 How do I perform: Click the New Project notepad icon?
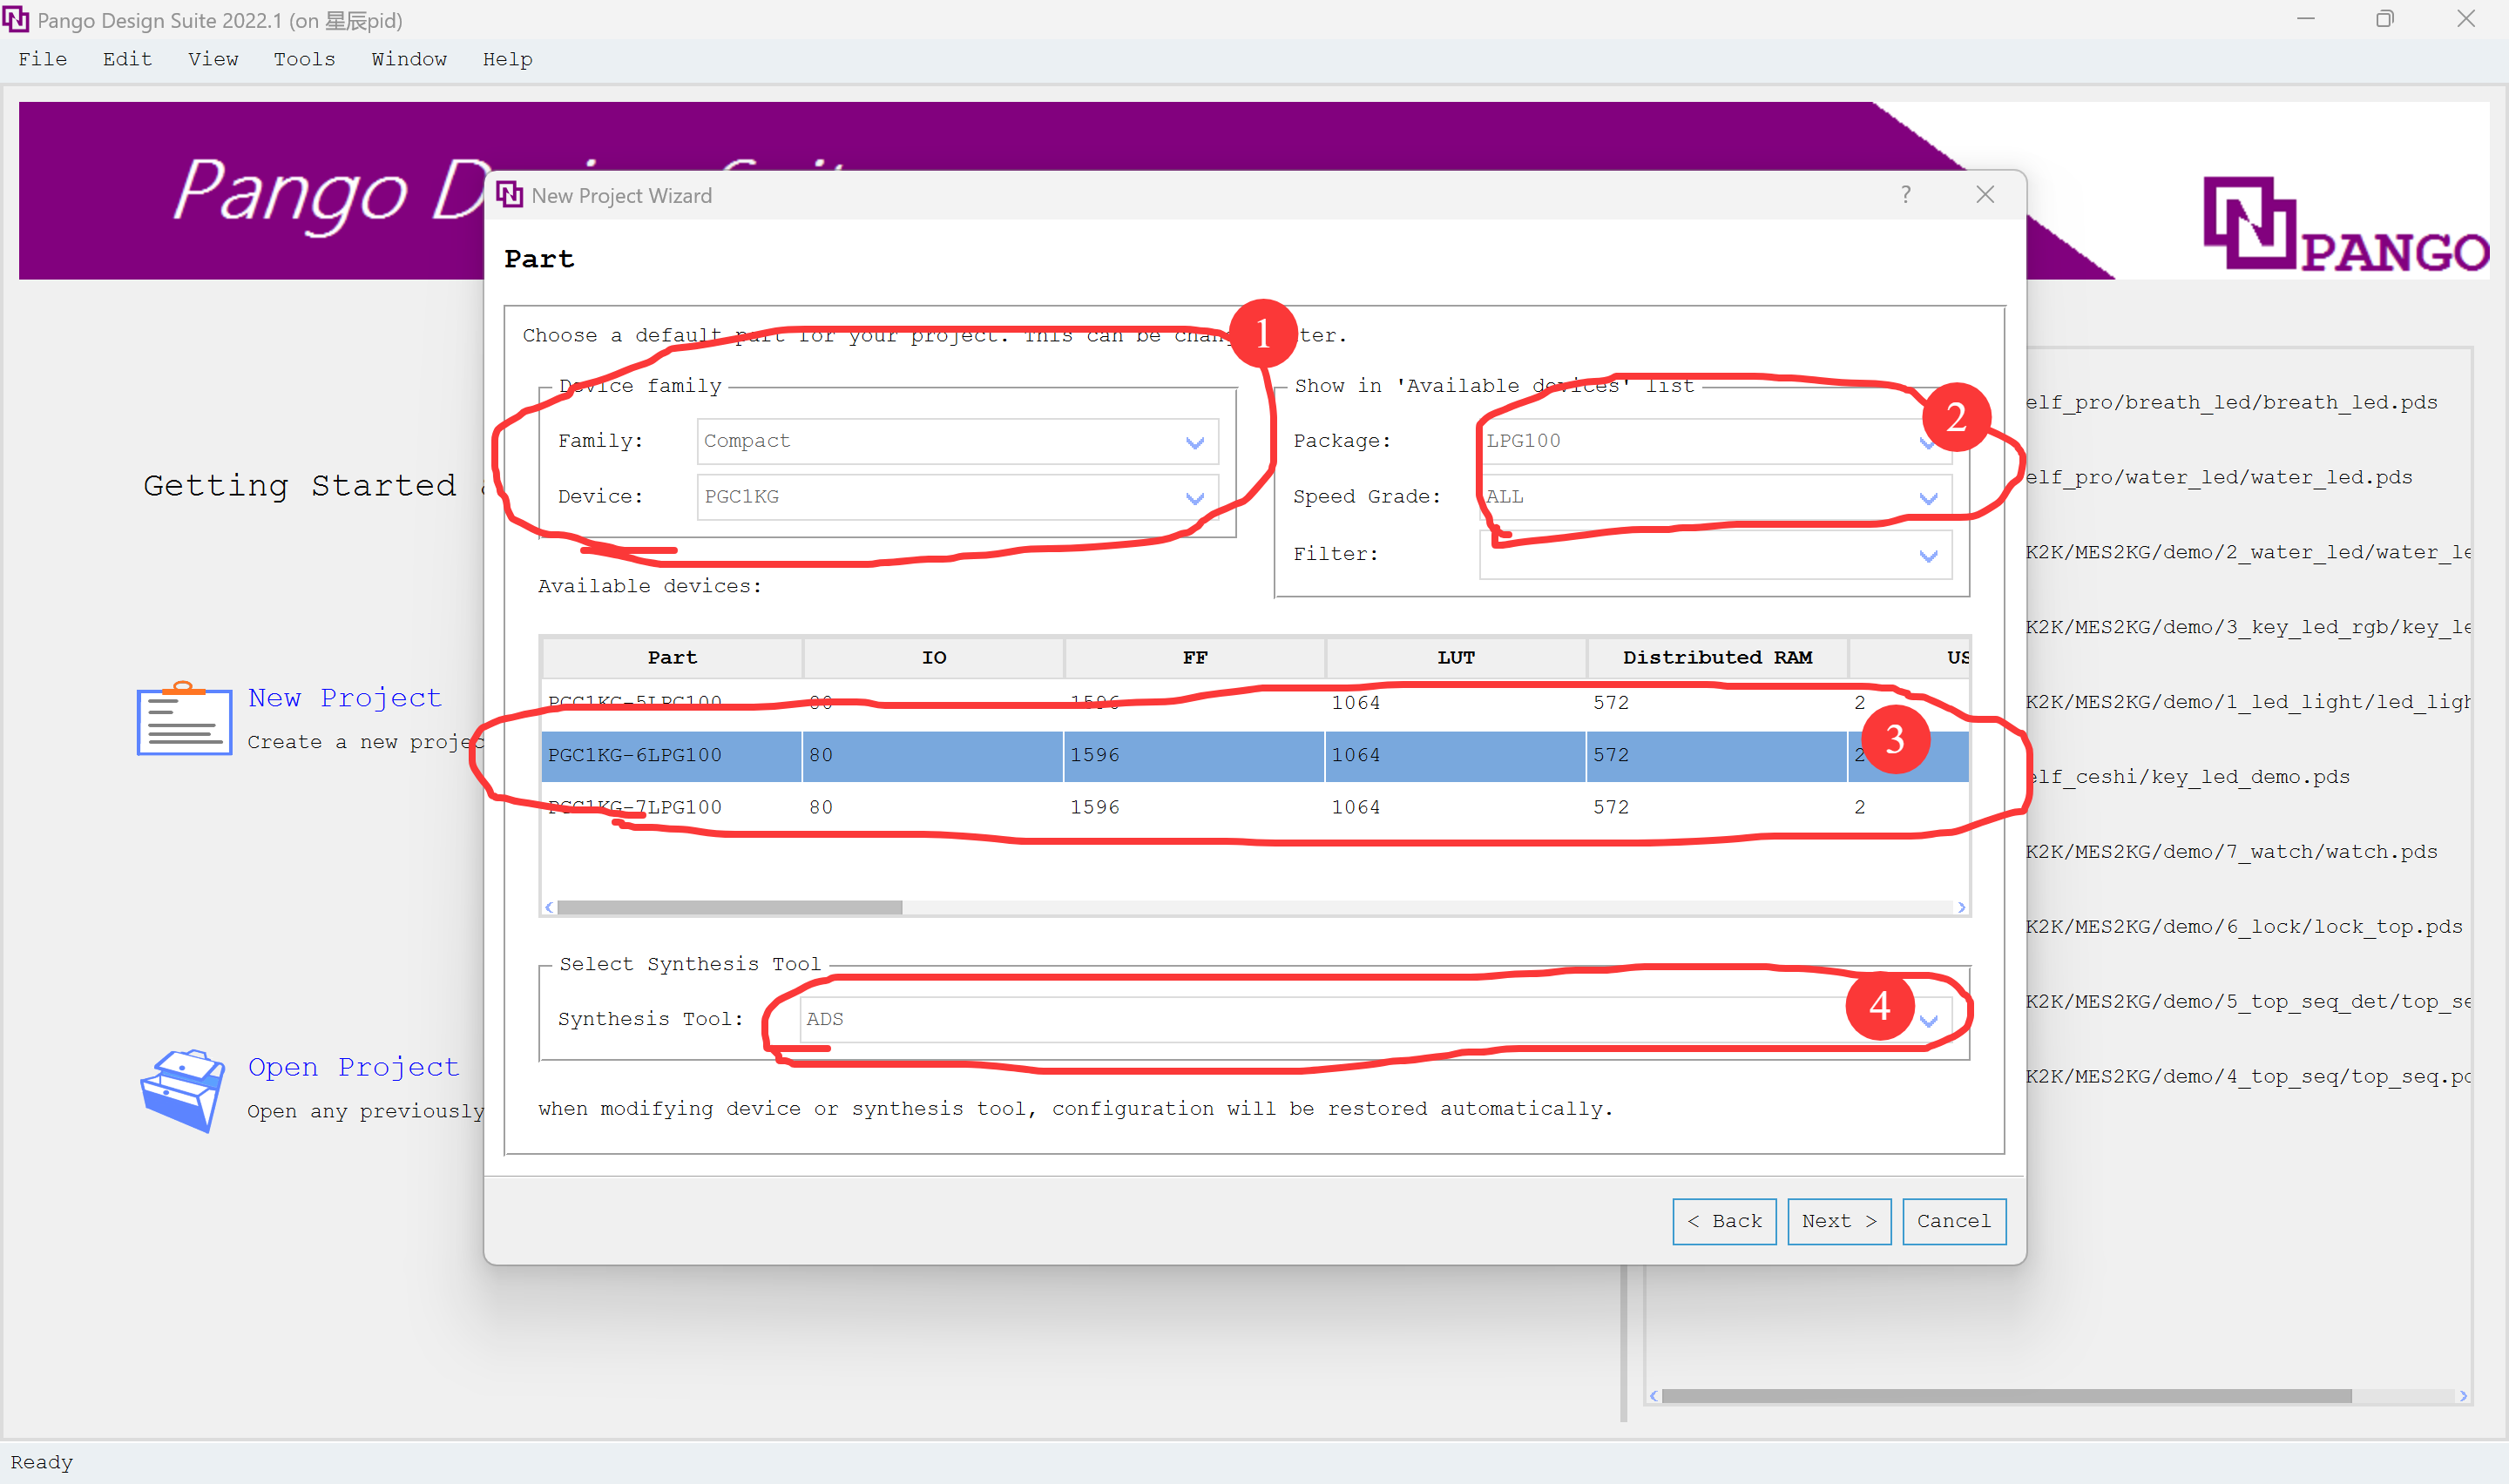pos(184,718)
